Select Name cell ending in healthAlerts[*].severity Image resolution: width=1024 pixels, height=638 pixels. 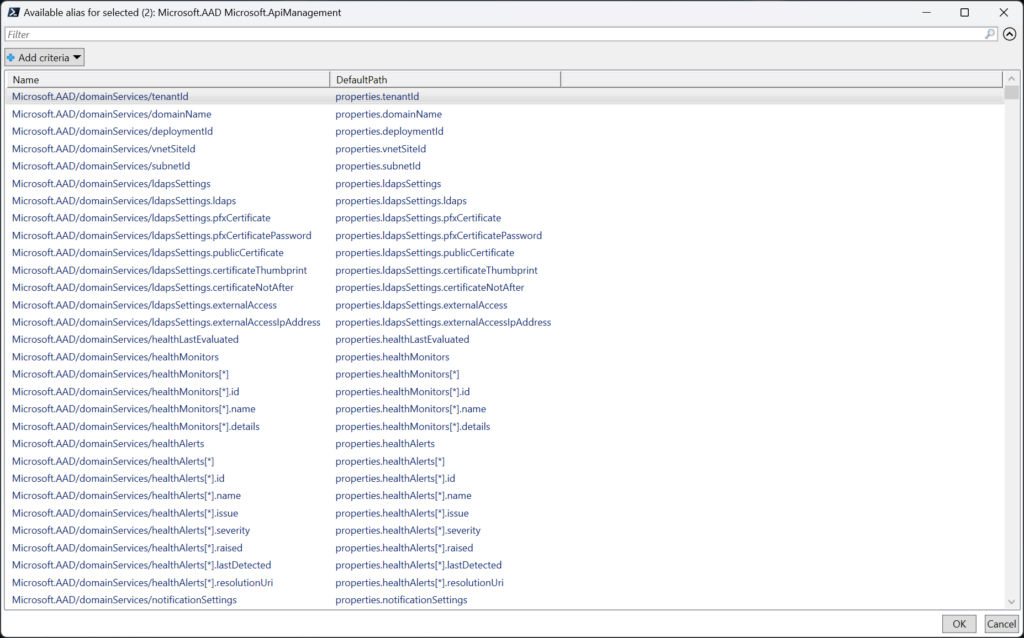point(131,530)
